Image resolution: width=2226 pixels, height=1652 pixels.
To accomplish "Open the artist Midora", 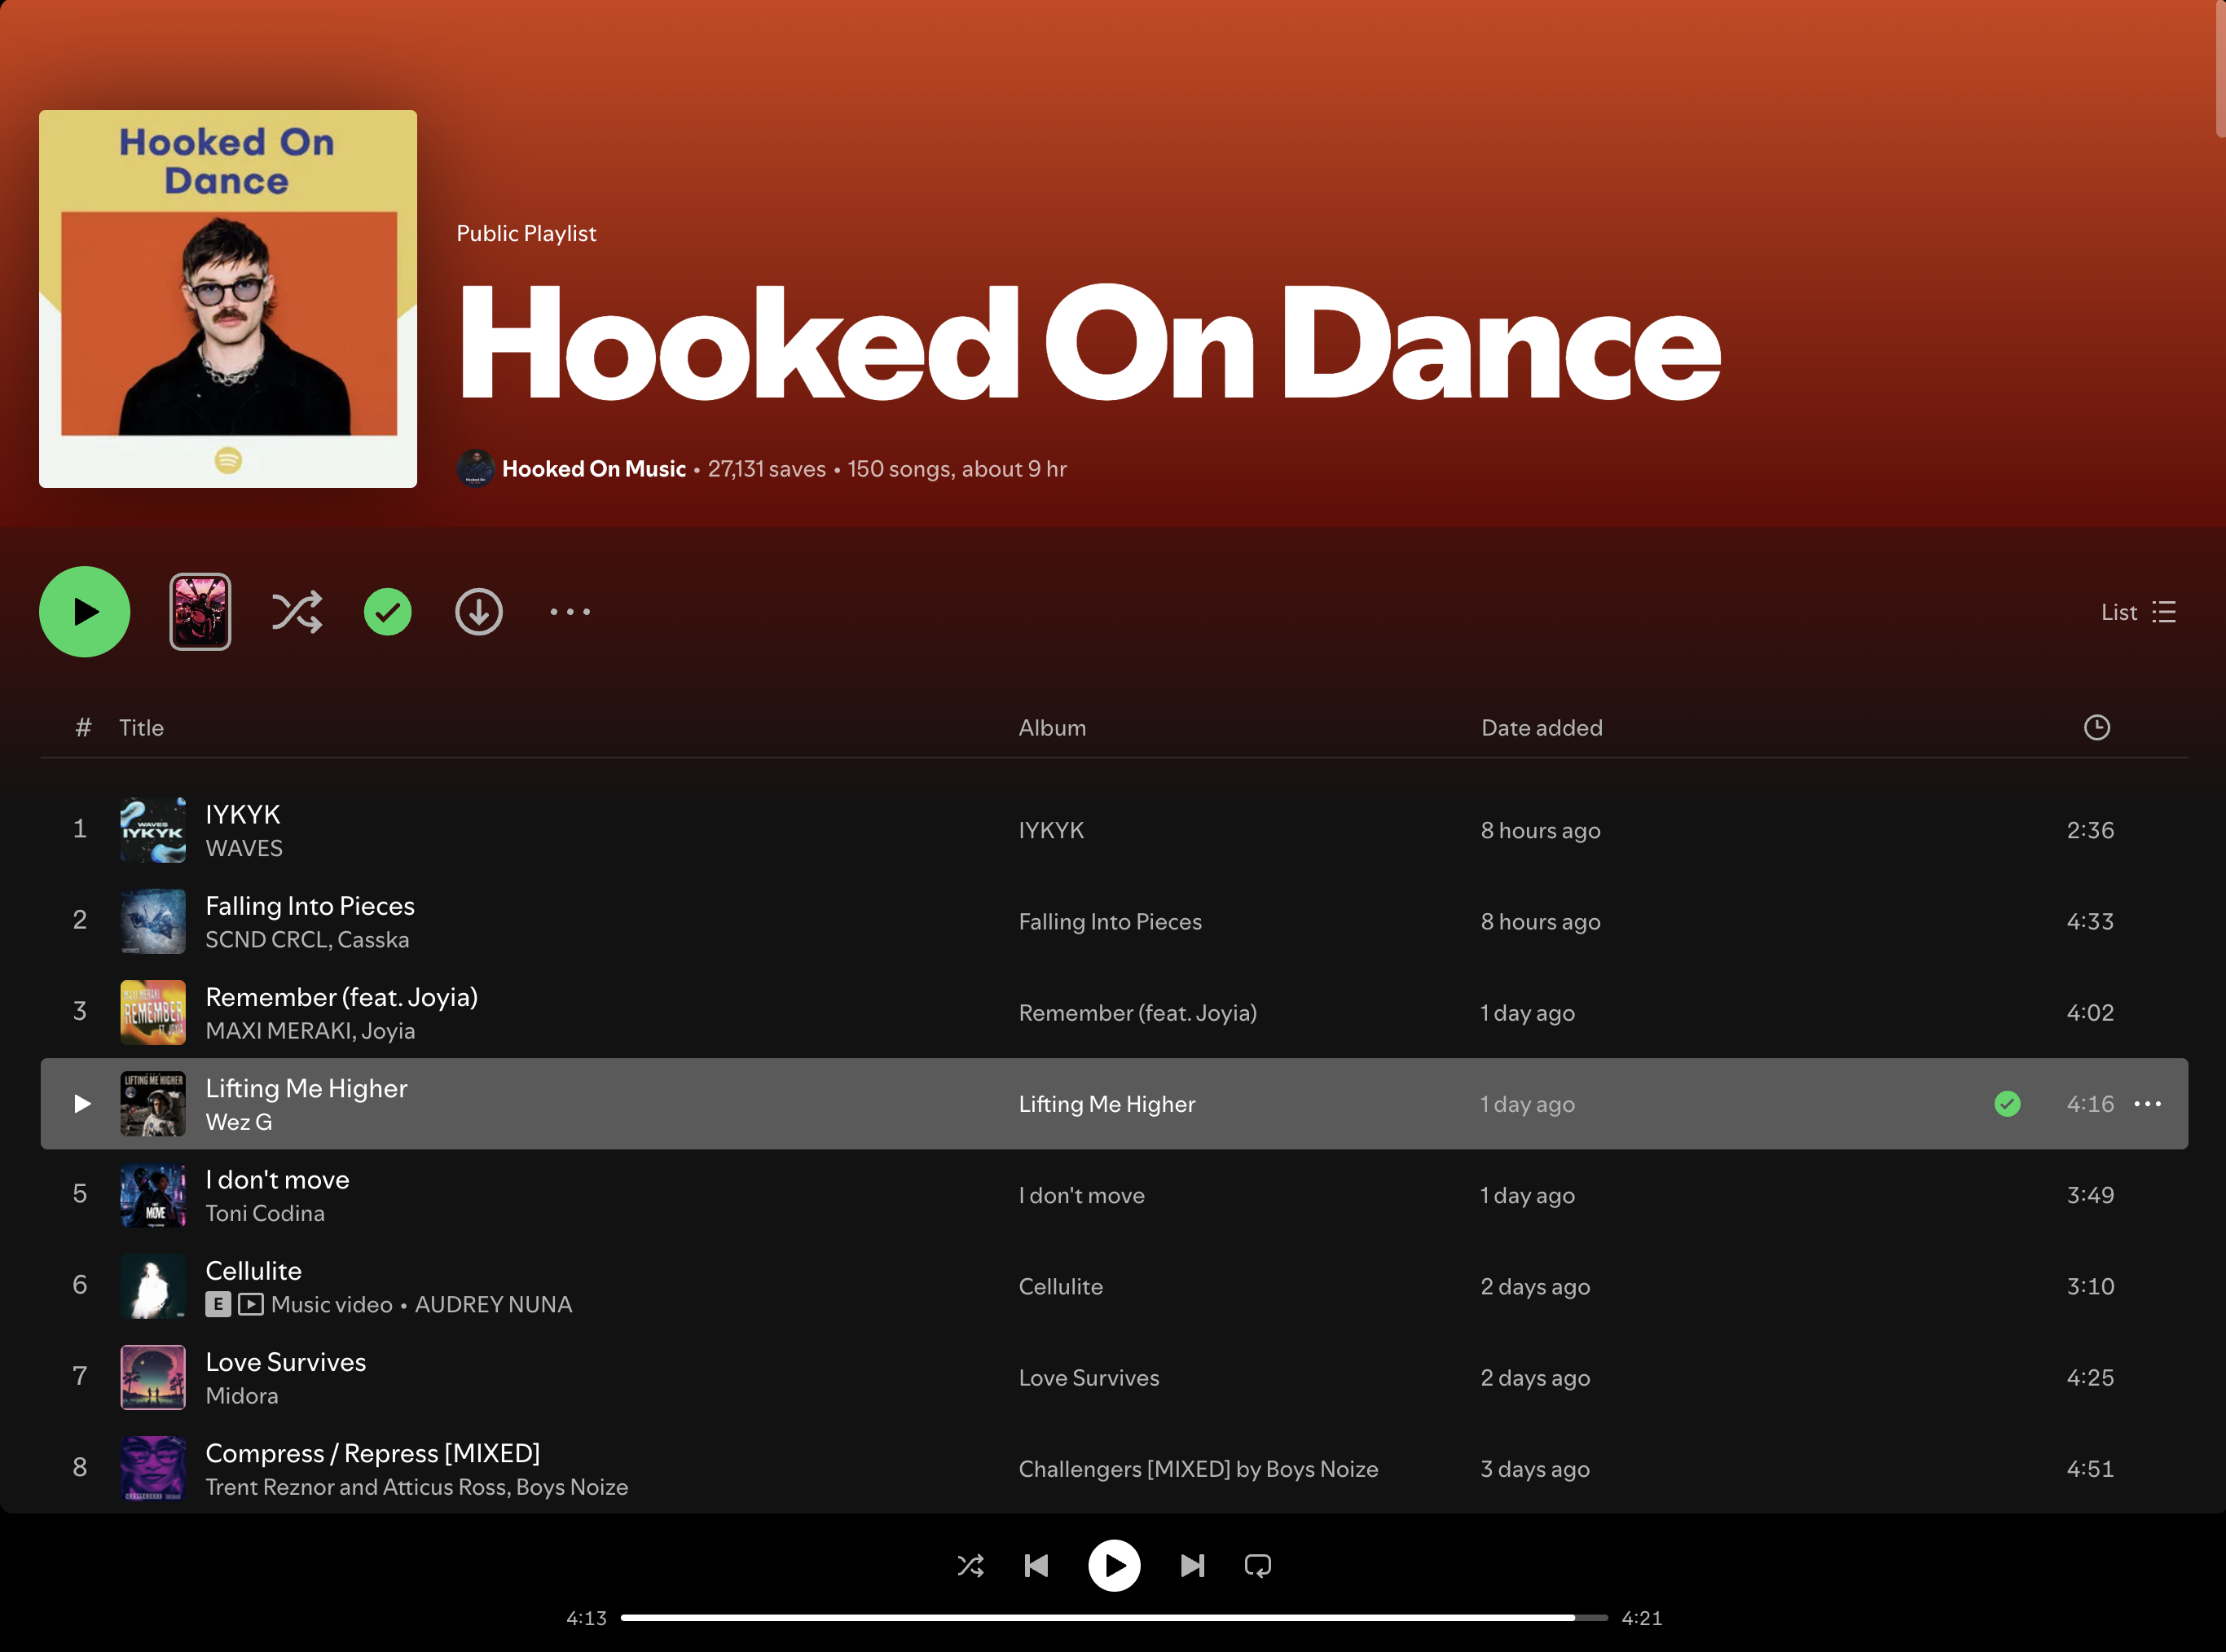I will click(x=242, y=1396).
